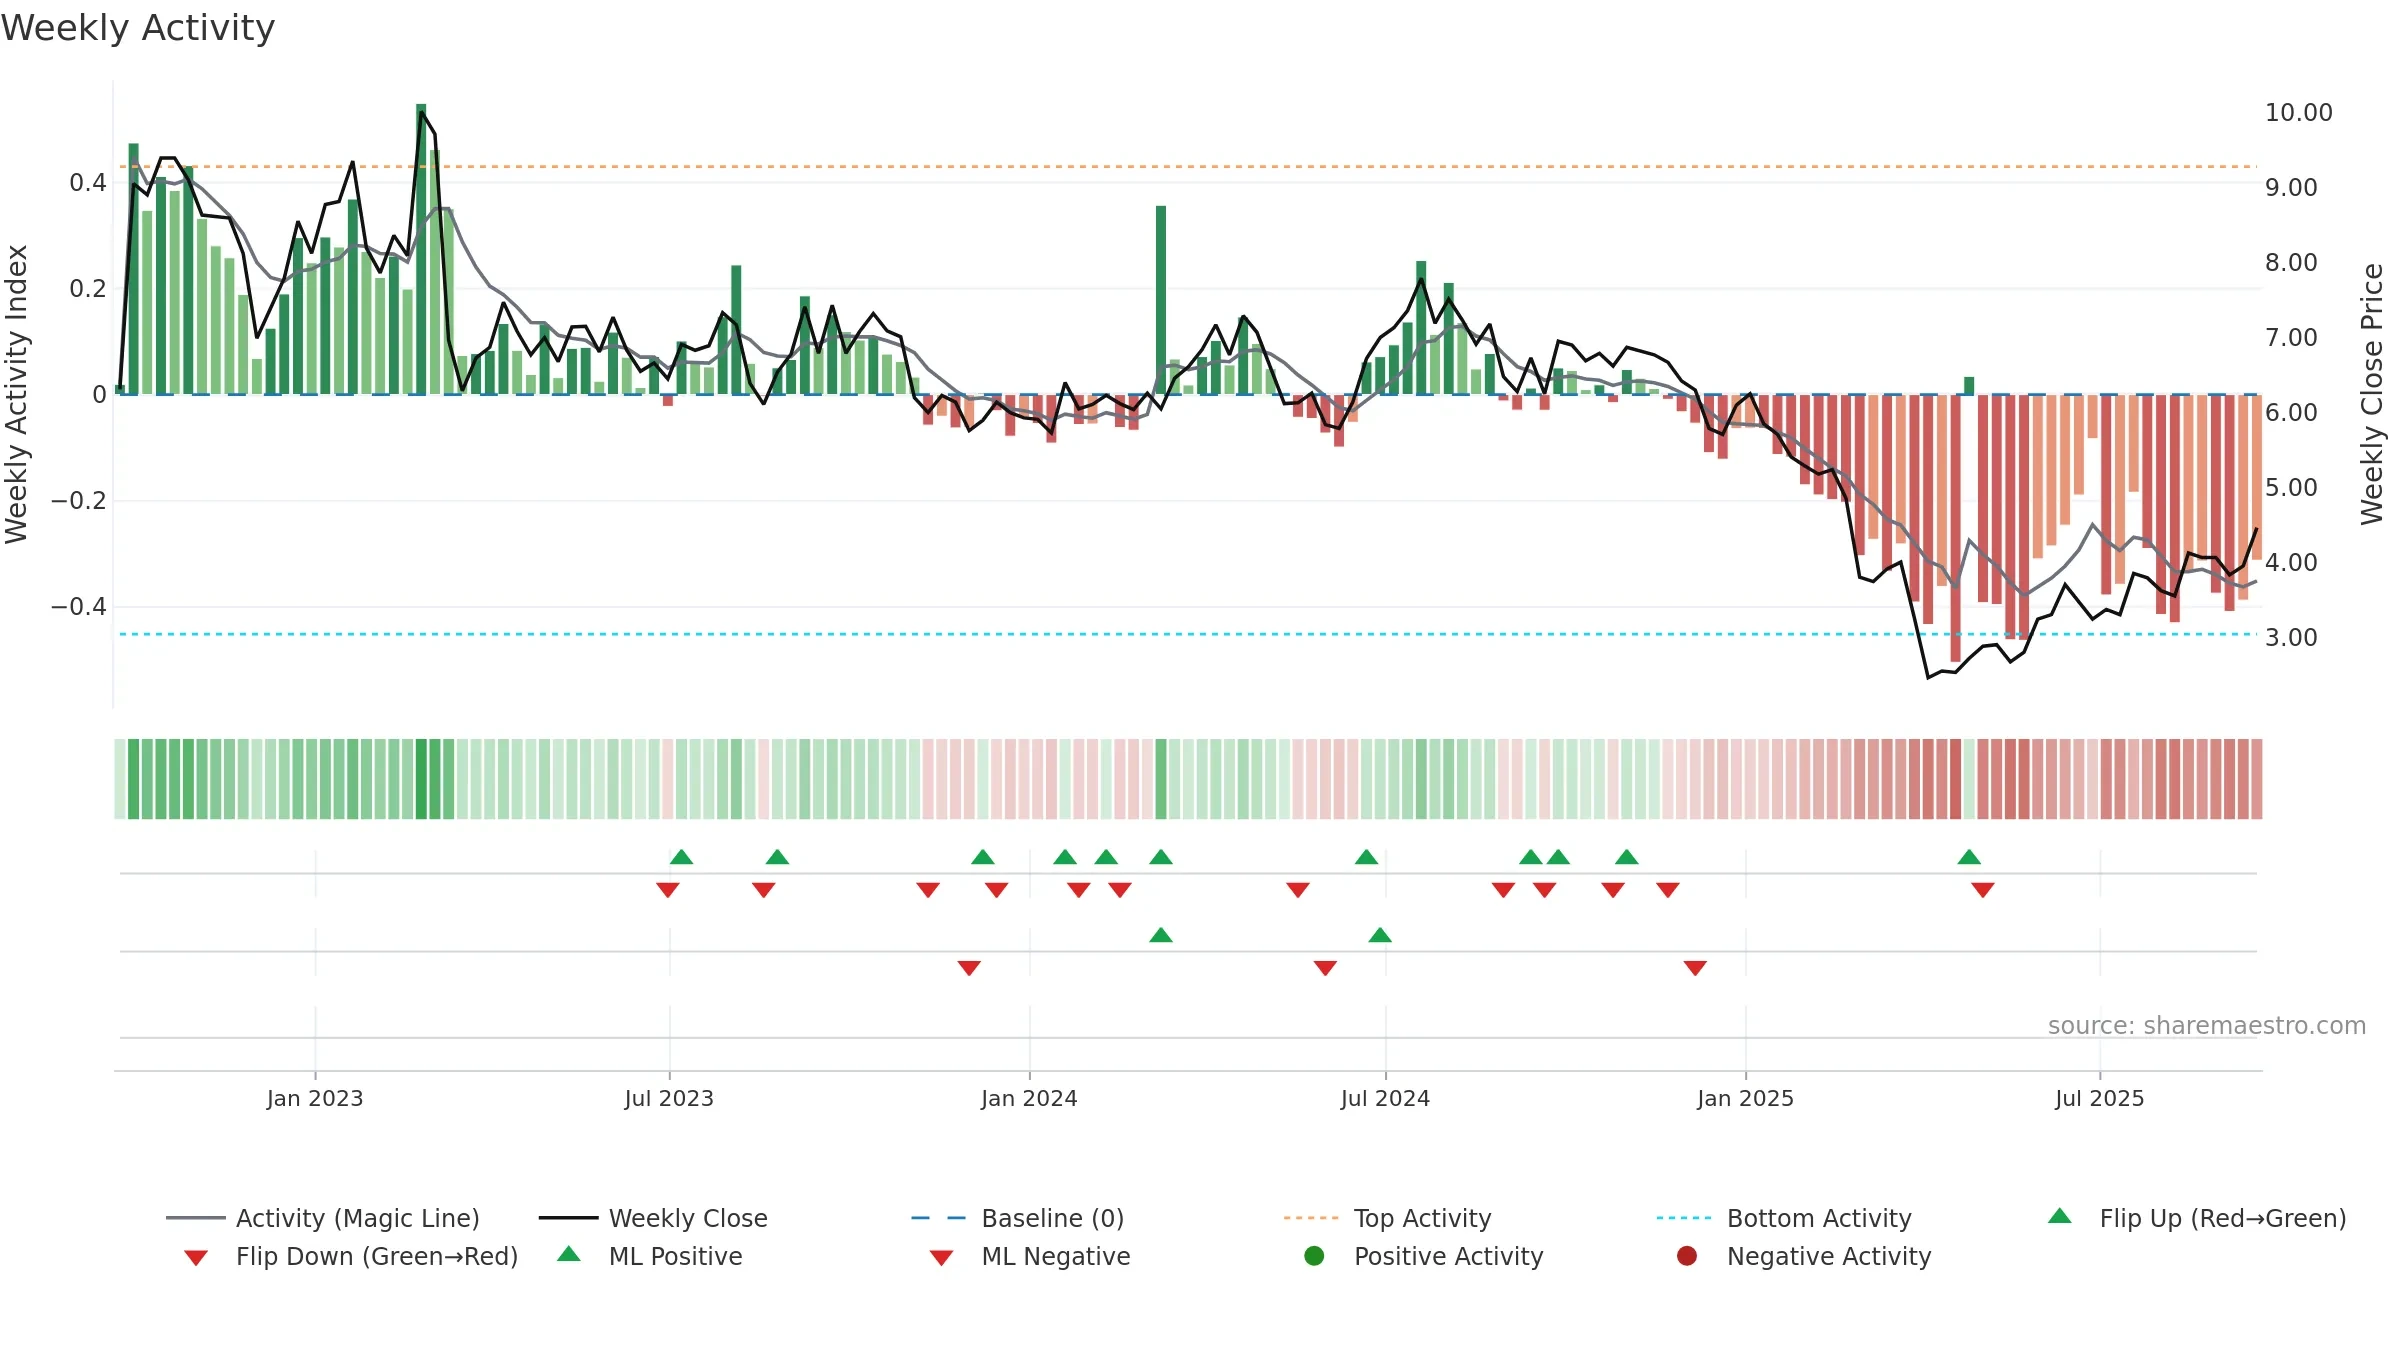2400x1350 pixels.
Task: Click the '−0.4' activity index axis label
Action: click(78, 606)
